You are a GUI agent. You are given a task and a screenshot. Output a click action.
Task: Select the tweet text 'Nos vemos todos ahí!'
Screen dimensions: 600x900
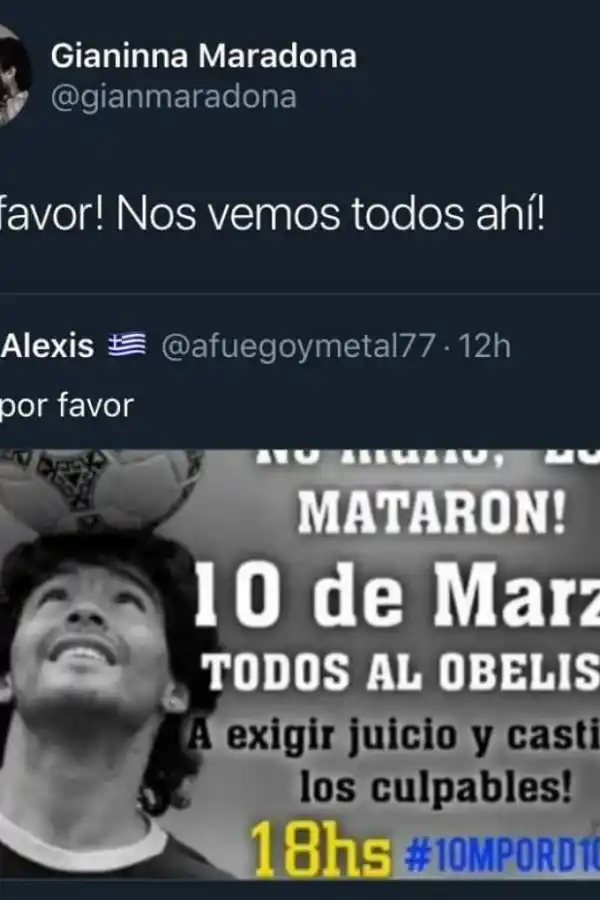coord(330,215)
